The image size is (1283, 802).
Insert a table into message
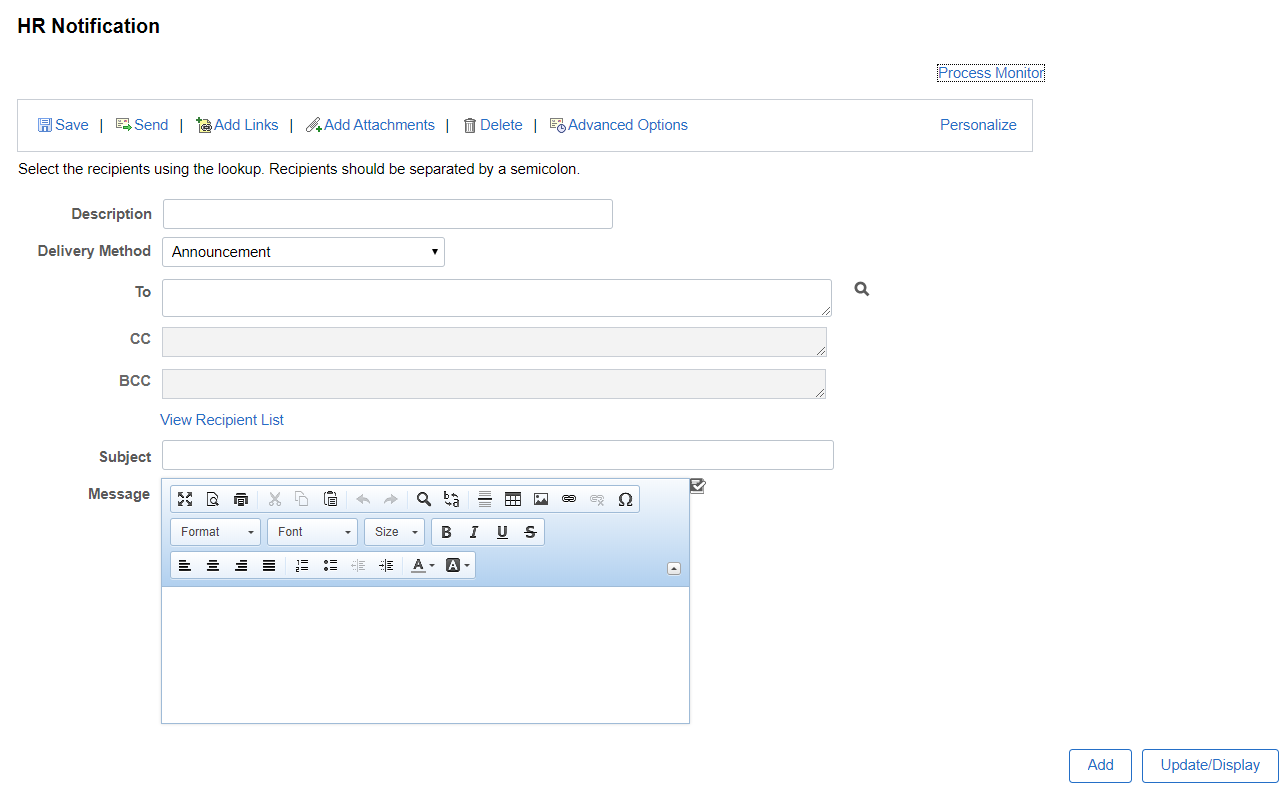pos(513,499)
